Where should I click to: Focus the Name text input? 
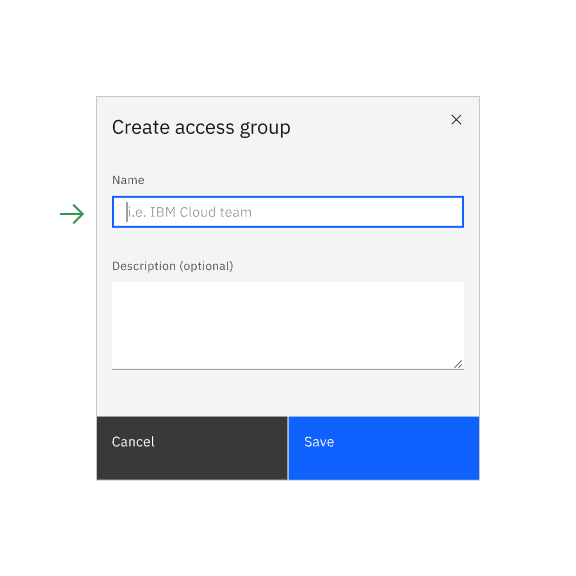(x=288, y=212)
